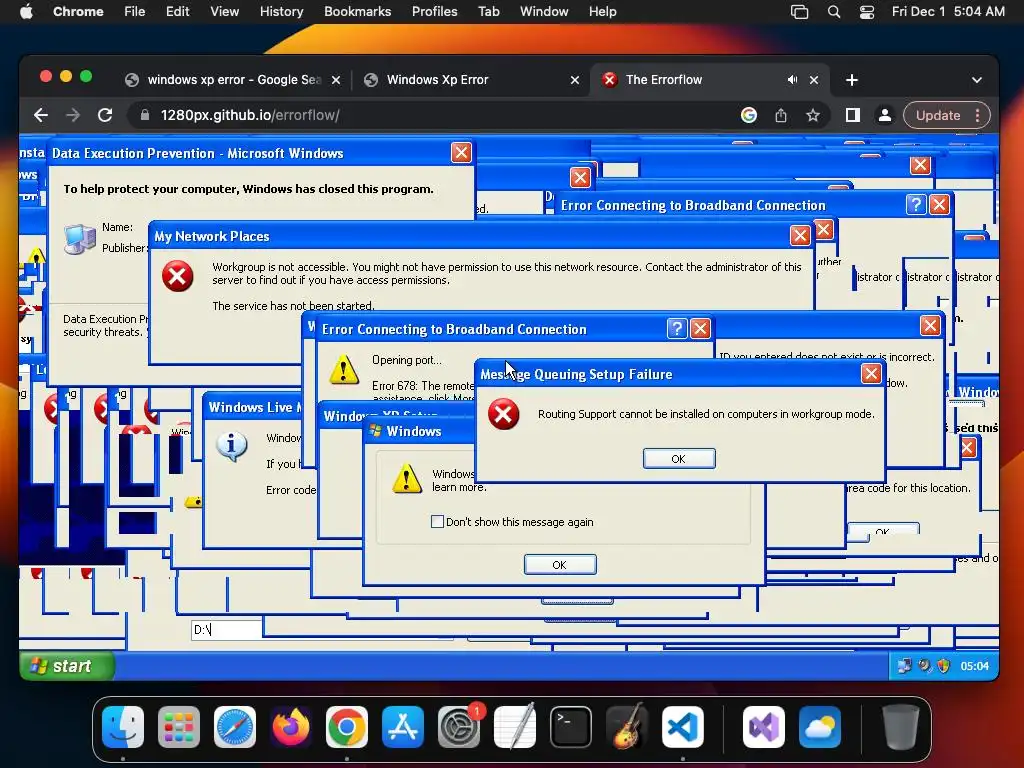Close the Data Execution Prevention window

461,153
